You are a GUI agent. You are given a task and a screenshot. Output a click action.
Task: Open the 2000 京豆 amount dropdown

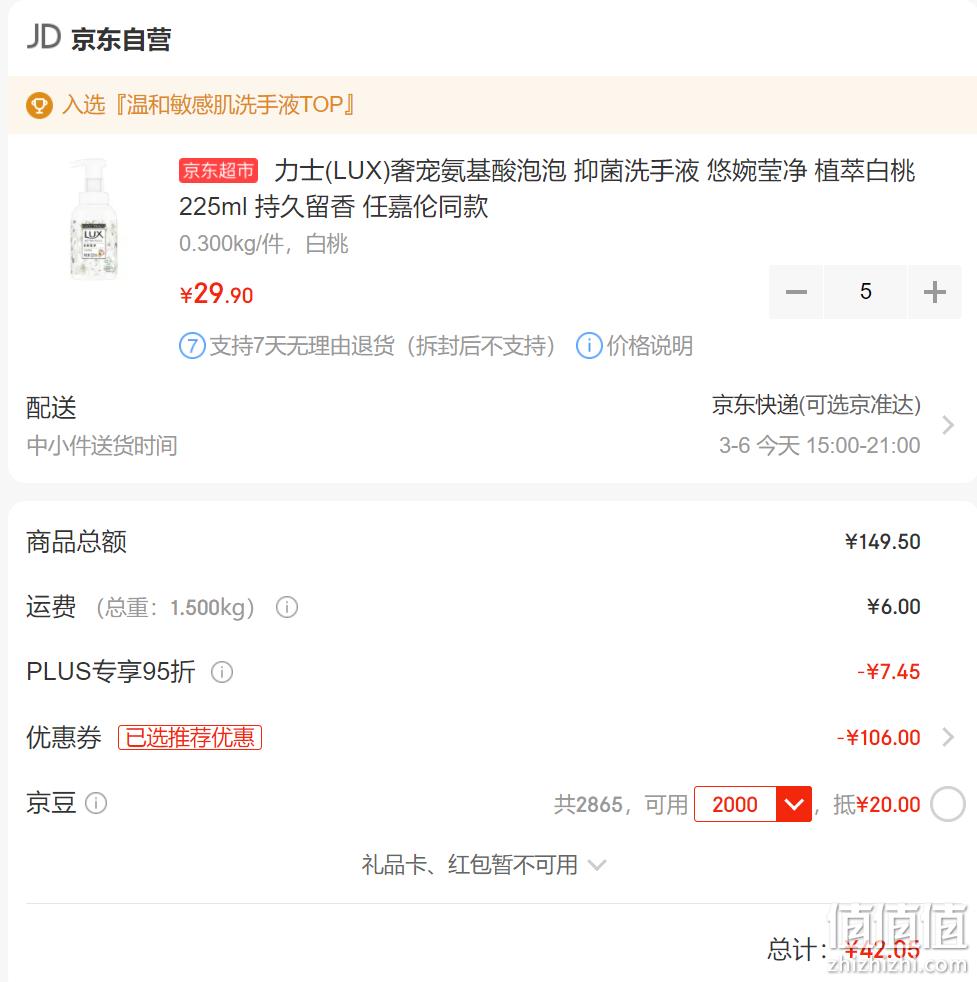point(793,804)
